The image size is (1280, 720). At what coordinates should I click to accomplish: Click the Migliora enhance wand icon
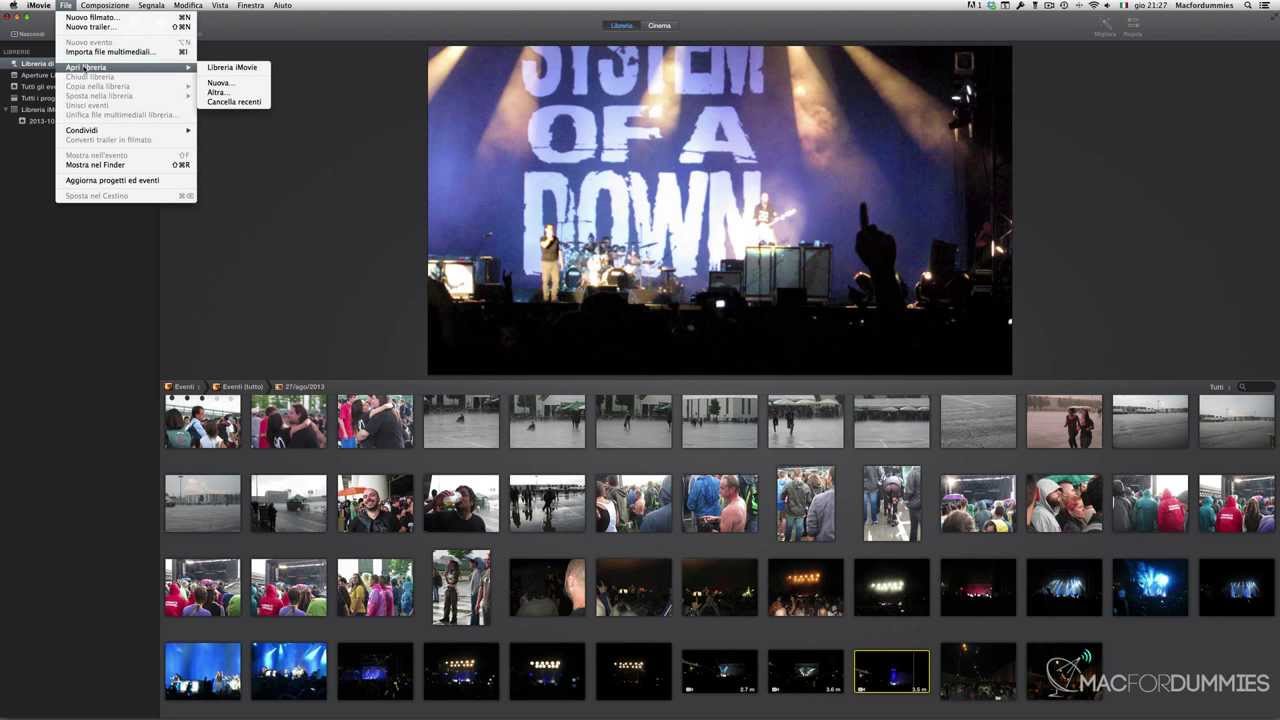(x=1105, y=27)
